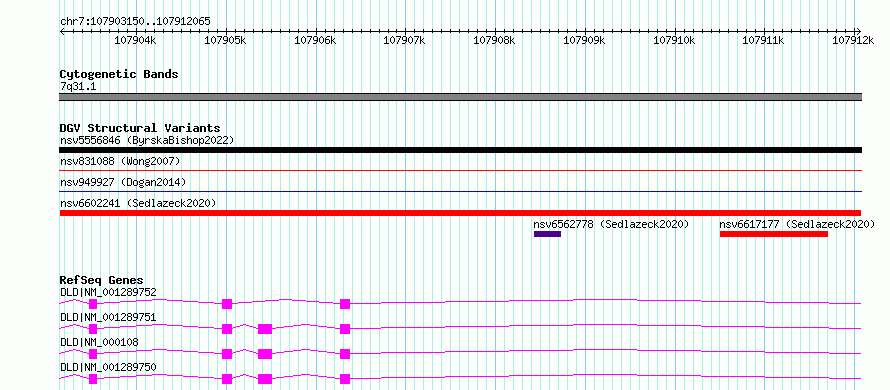
Task: Select first exon box of DLD|NM_001289752
Action: coord(93,304)
